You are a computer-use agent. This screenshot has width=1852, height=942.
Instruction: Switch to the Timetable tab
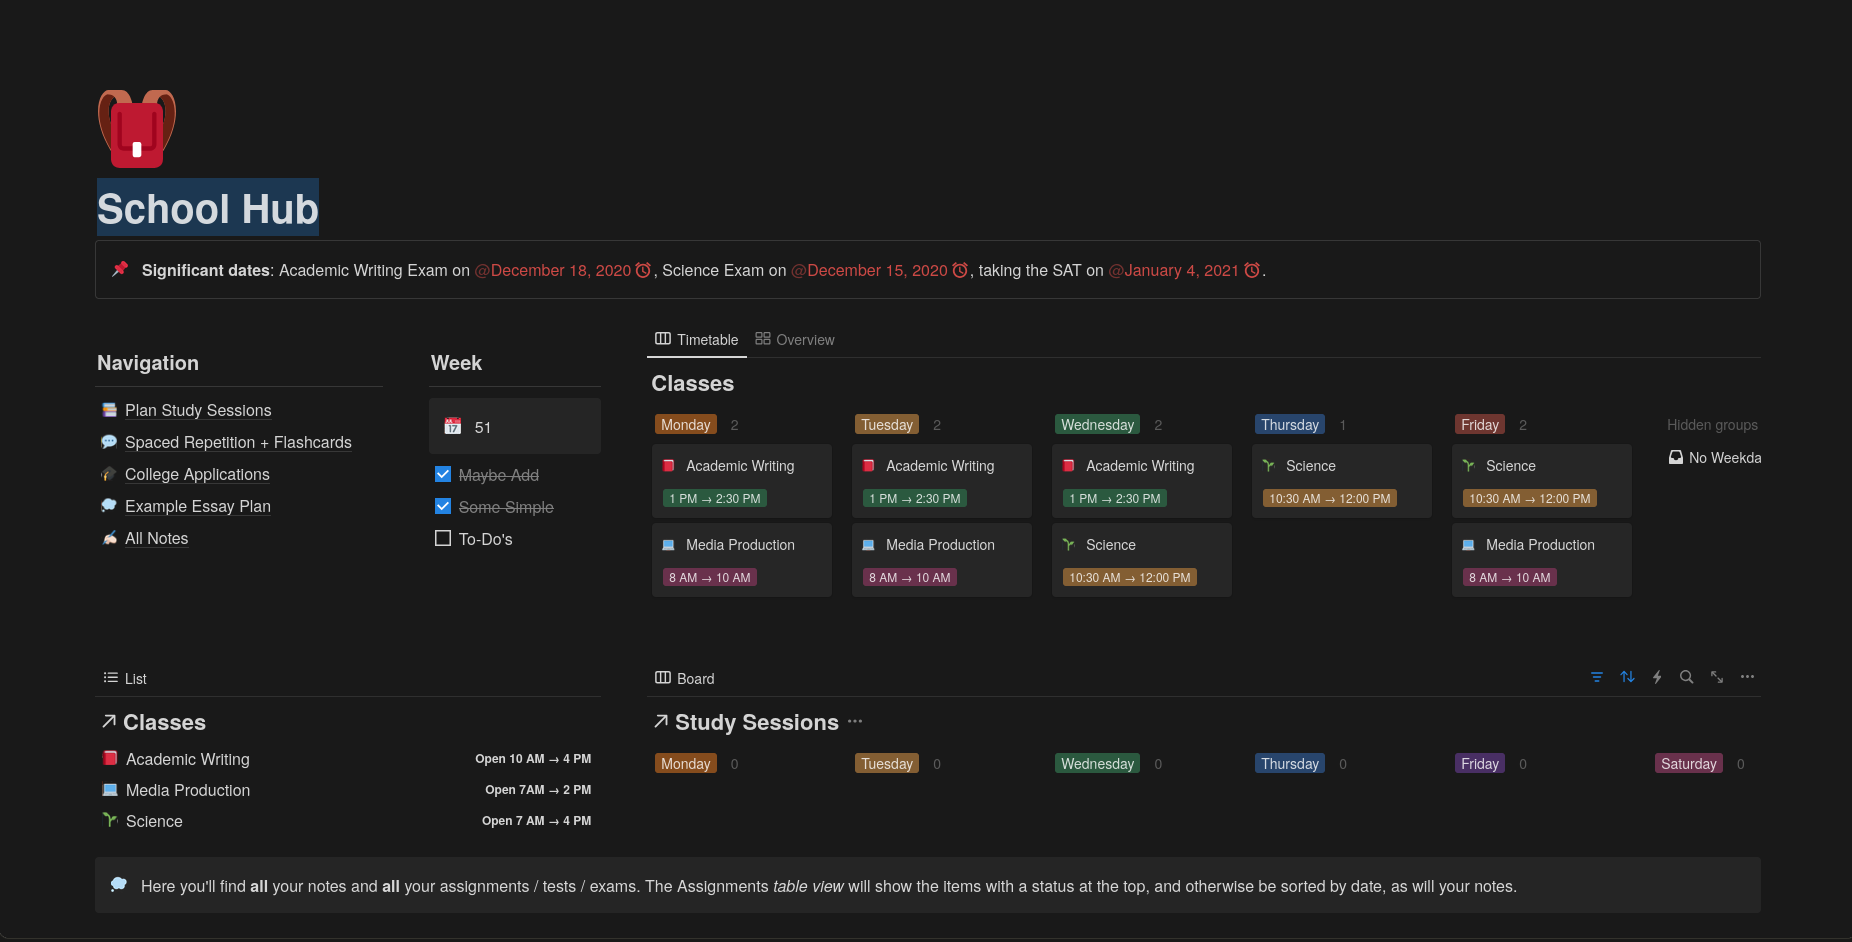tap(697, 339)
